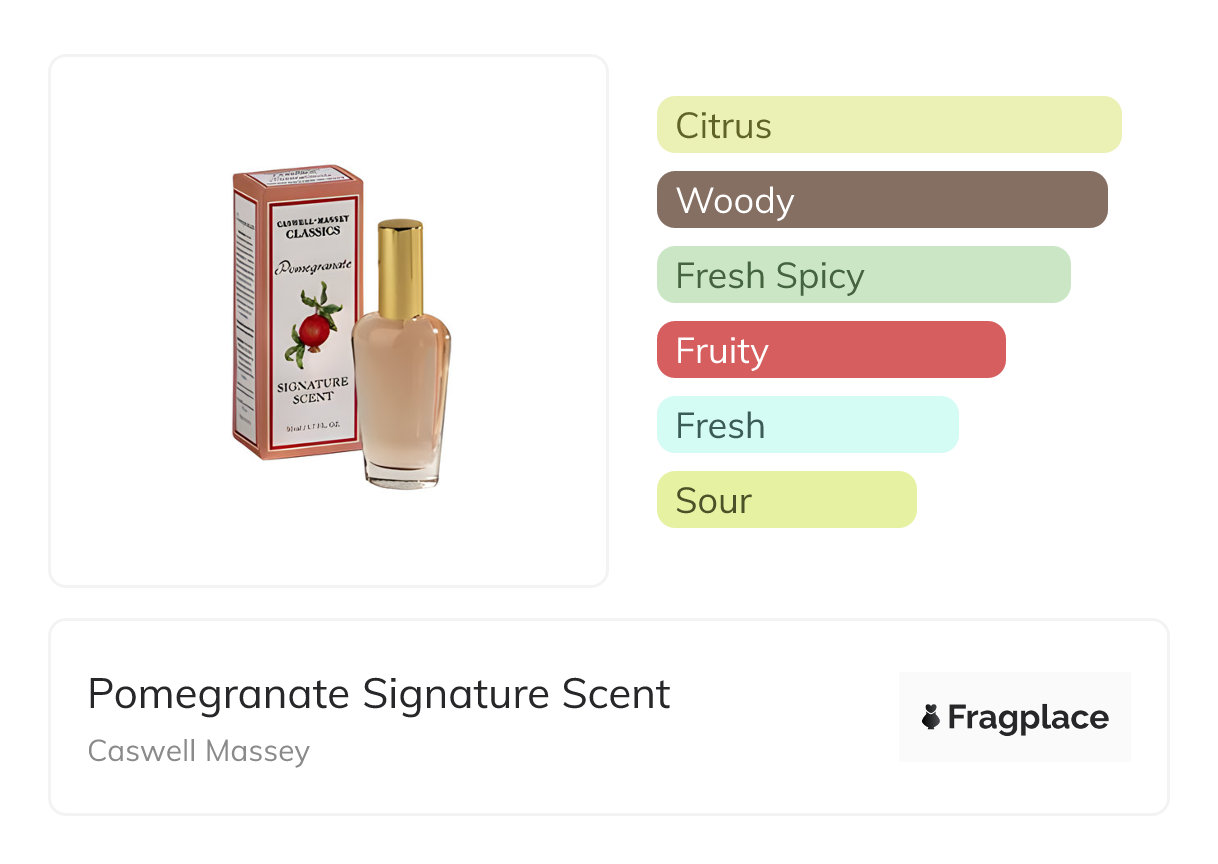This screenshot has width=1218, height=864.
Task: Click the perfume bottle glass body
Action: tap(400, 380)
